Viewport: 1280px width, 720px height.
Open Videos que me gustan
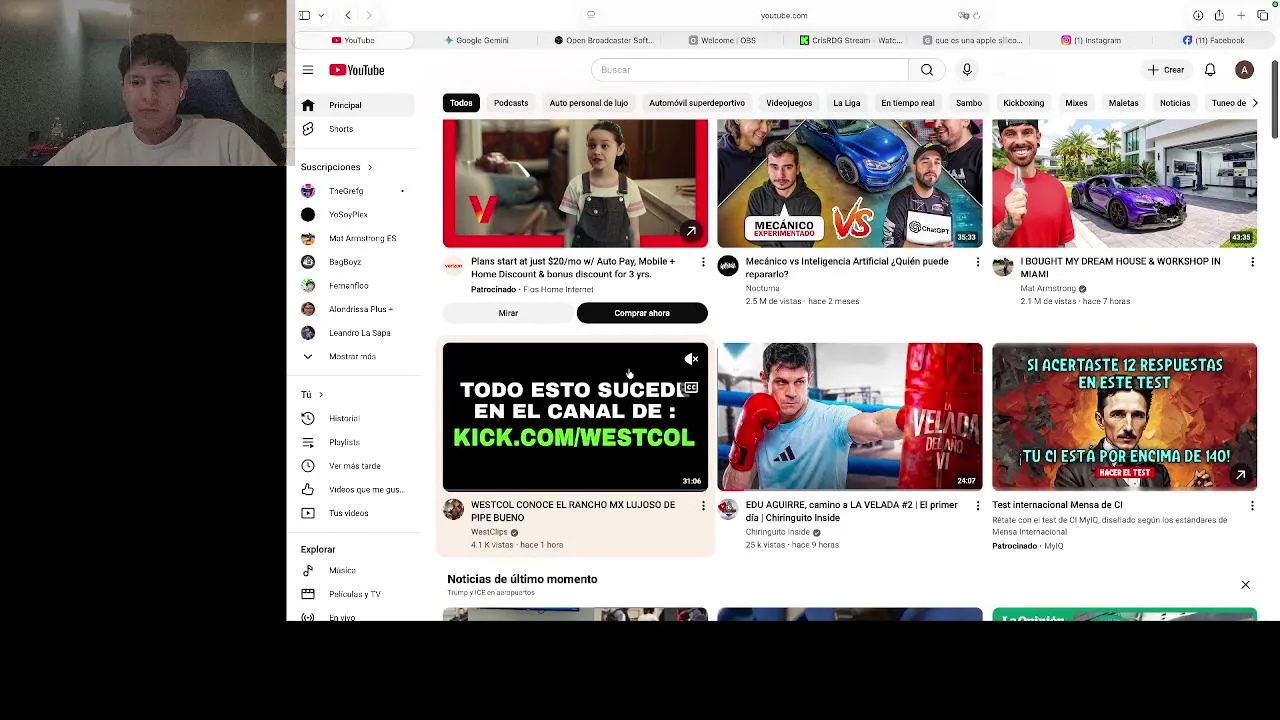(356, 489)
